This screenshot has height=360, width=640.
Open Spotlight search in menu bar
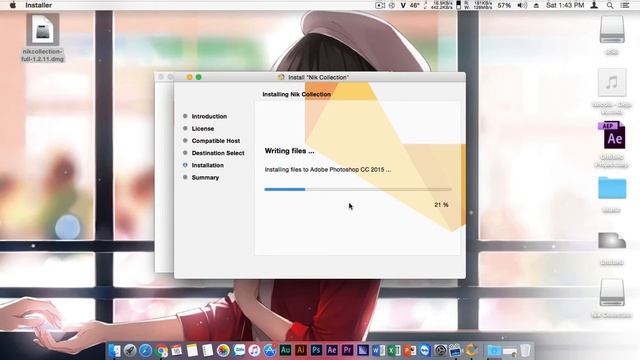609,5
